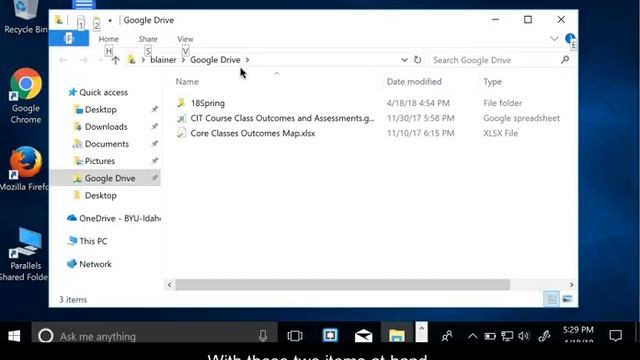Go forward with the forward arrow

pos(84,60)
